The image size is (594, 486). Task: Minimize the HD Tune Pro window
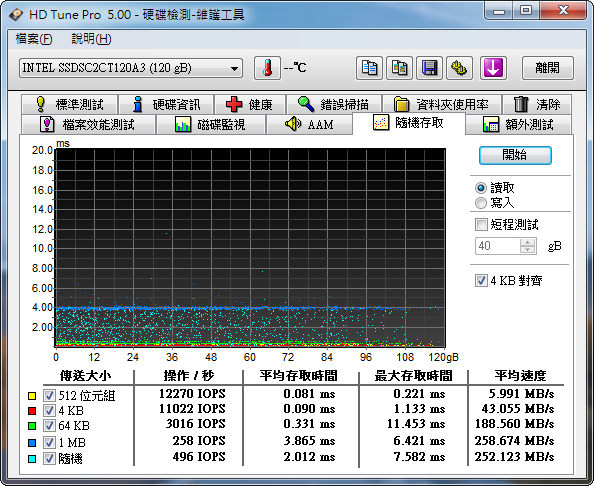pos(499,11)
